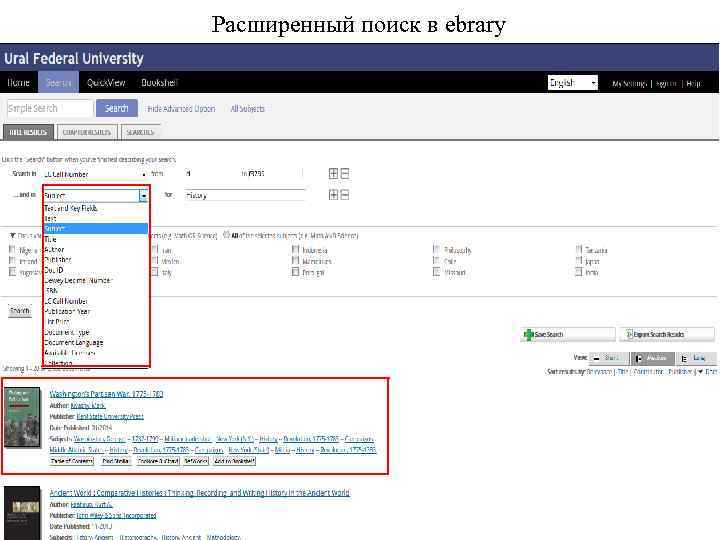
Task: Switch to the Short results view
Action: pyautogui.click(x=609, y=358)
